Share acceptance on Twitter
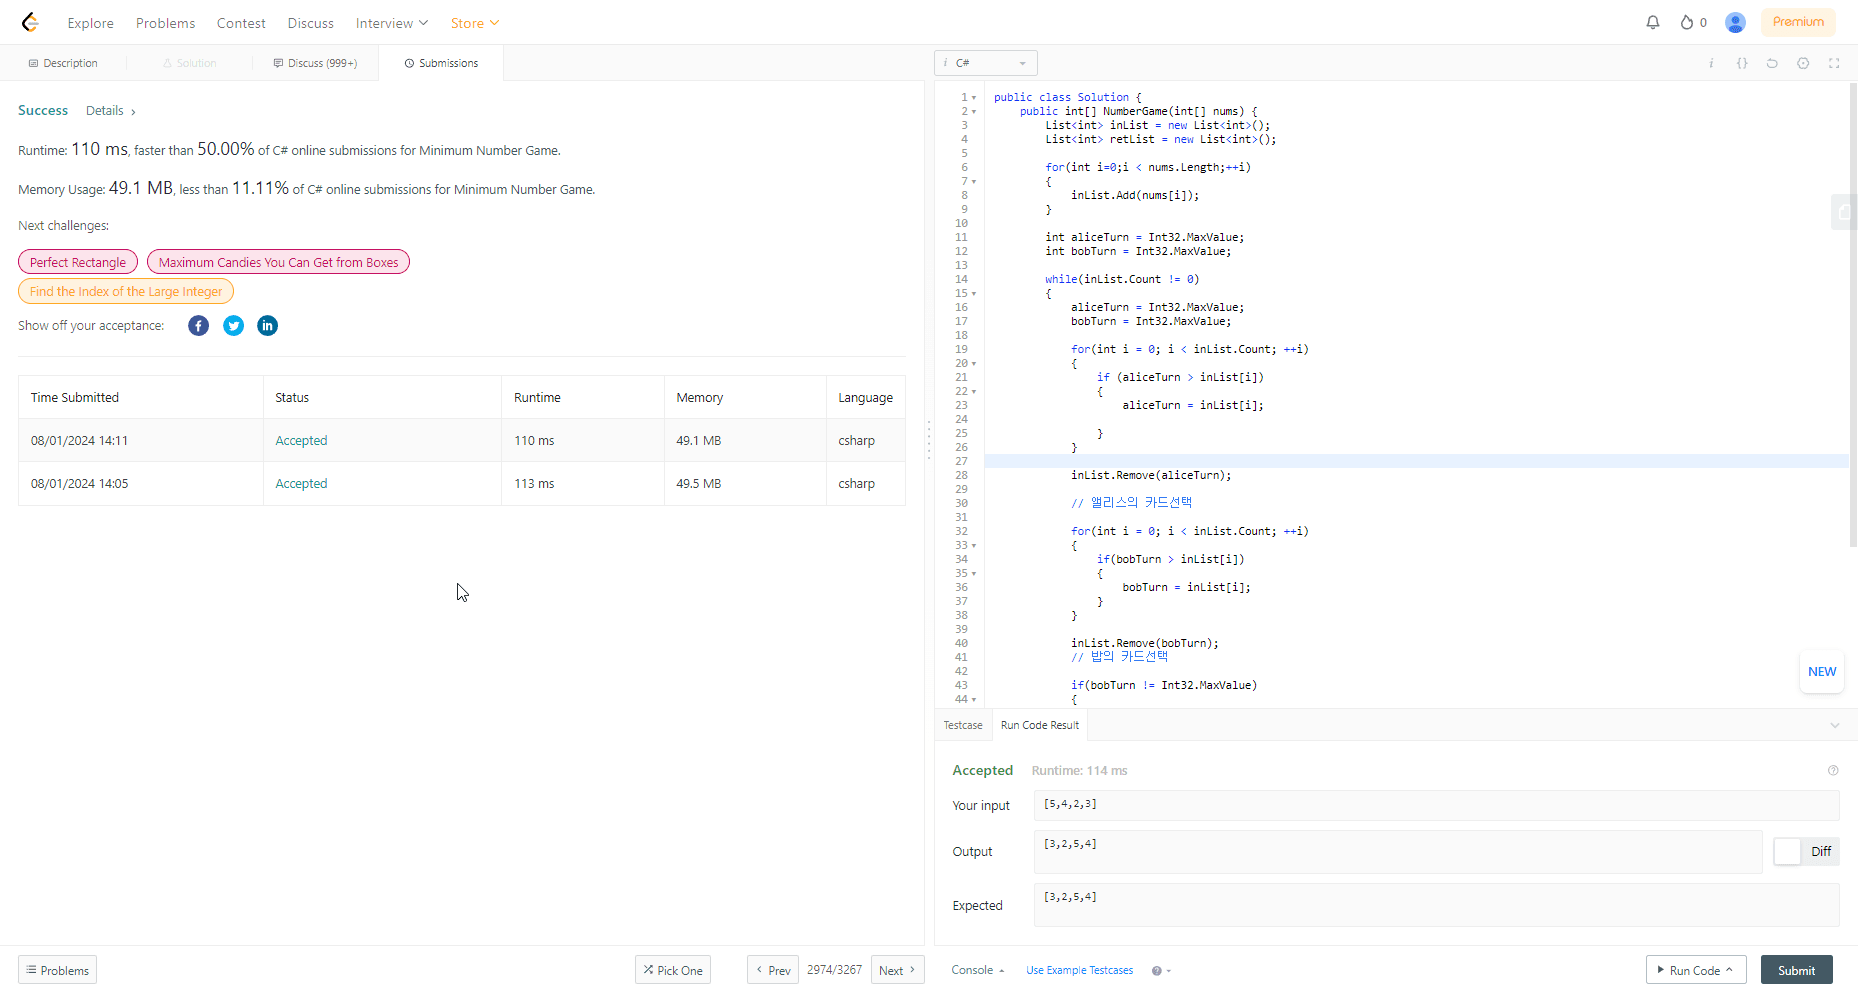This screenshot has width=1858, height=993. tap(233, 326)
